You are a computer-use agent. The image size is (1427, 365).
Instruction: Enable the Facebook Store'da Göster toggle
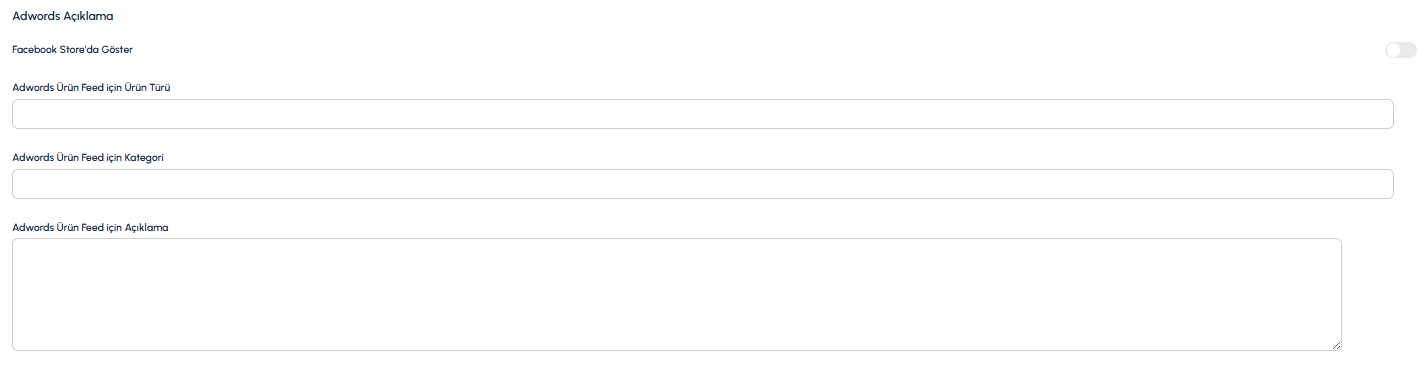[x=1400, y=50]
